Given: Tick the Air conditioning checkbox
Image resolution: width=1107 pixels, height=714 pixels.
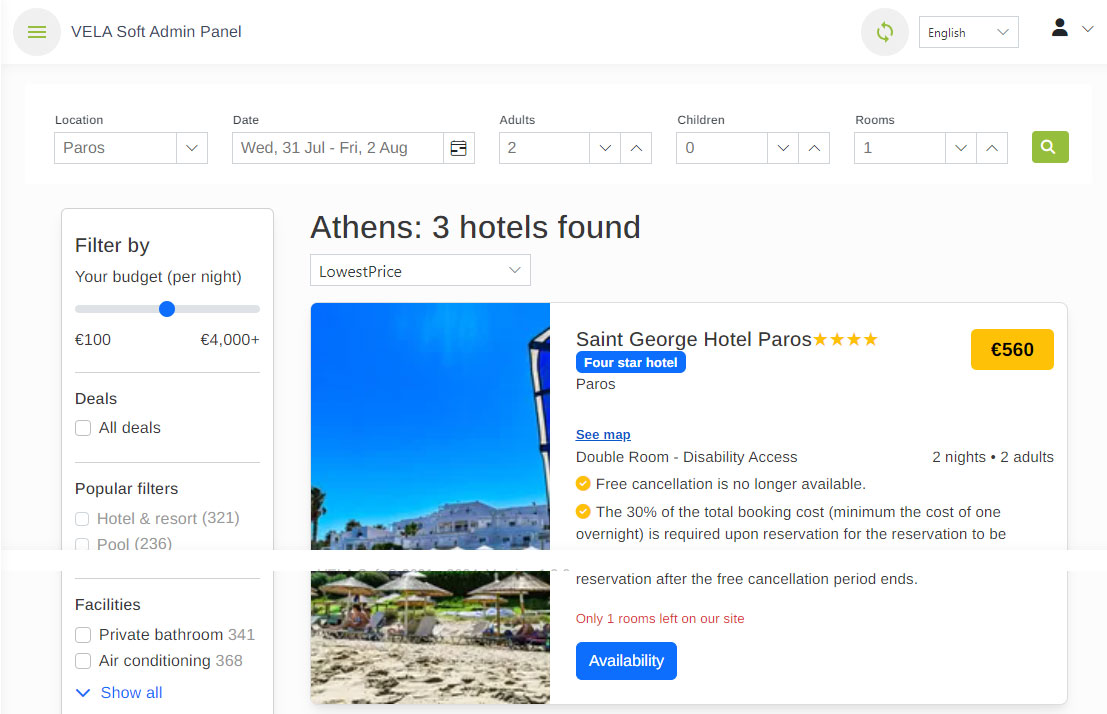Looking at the screenshot, I should tap(84, 661).
